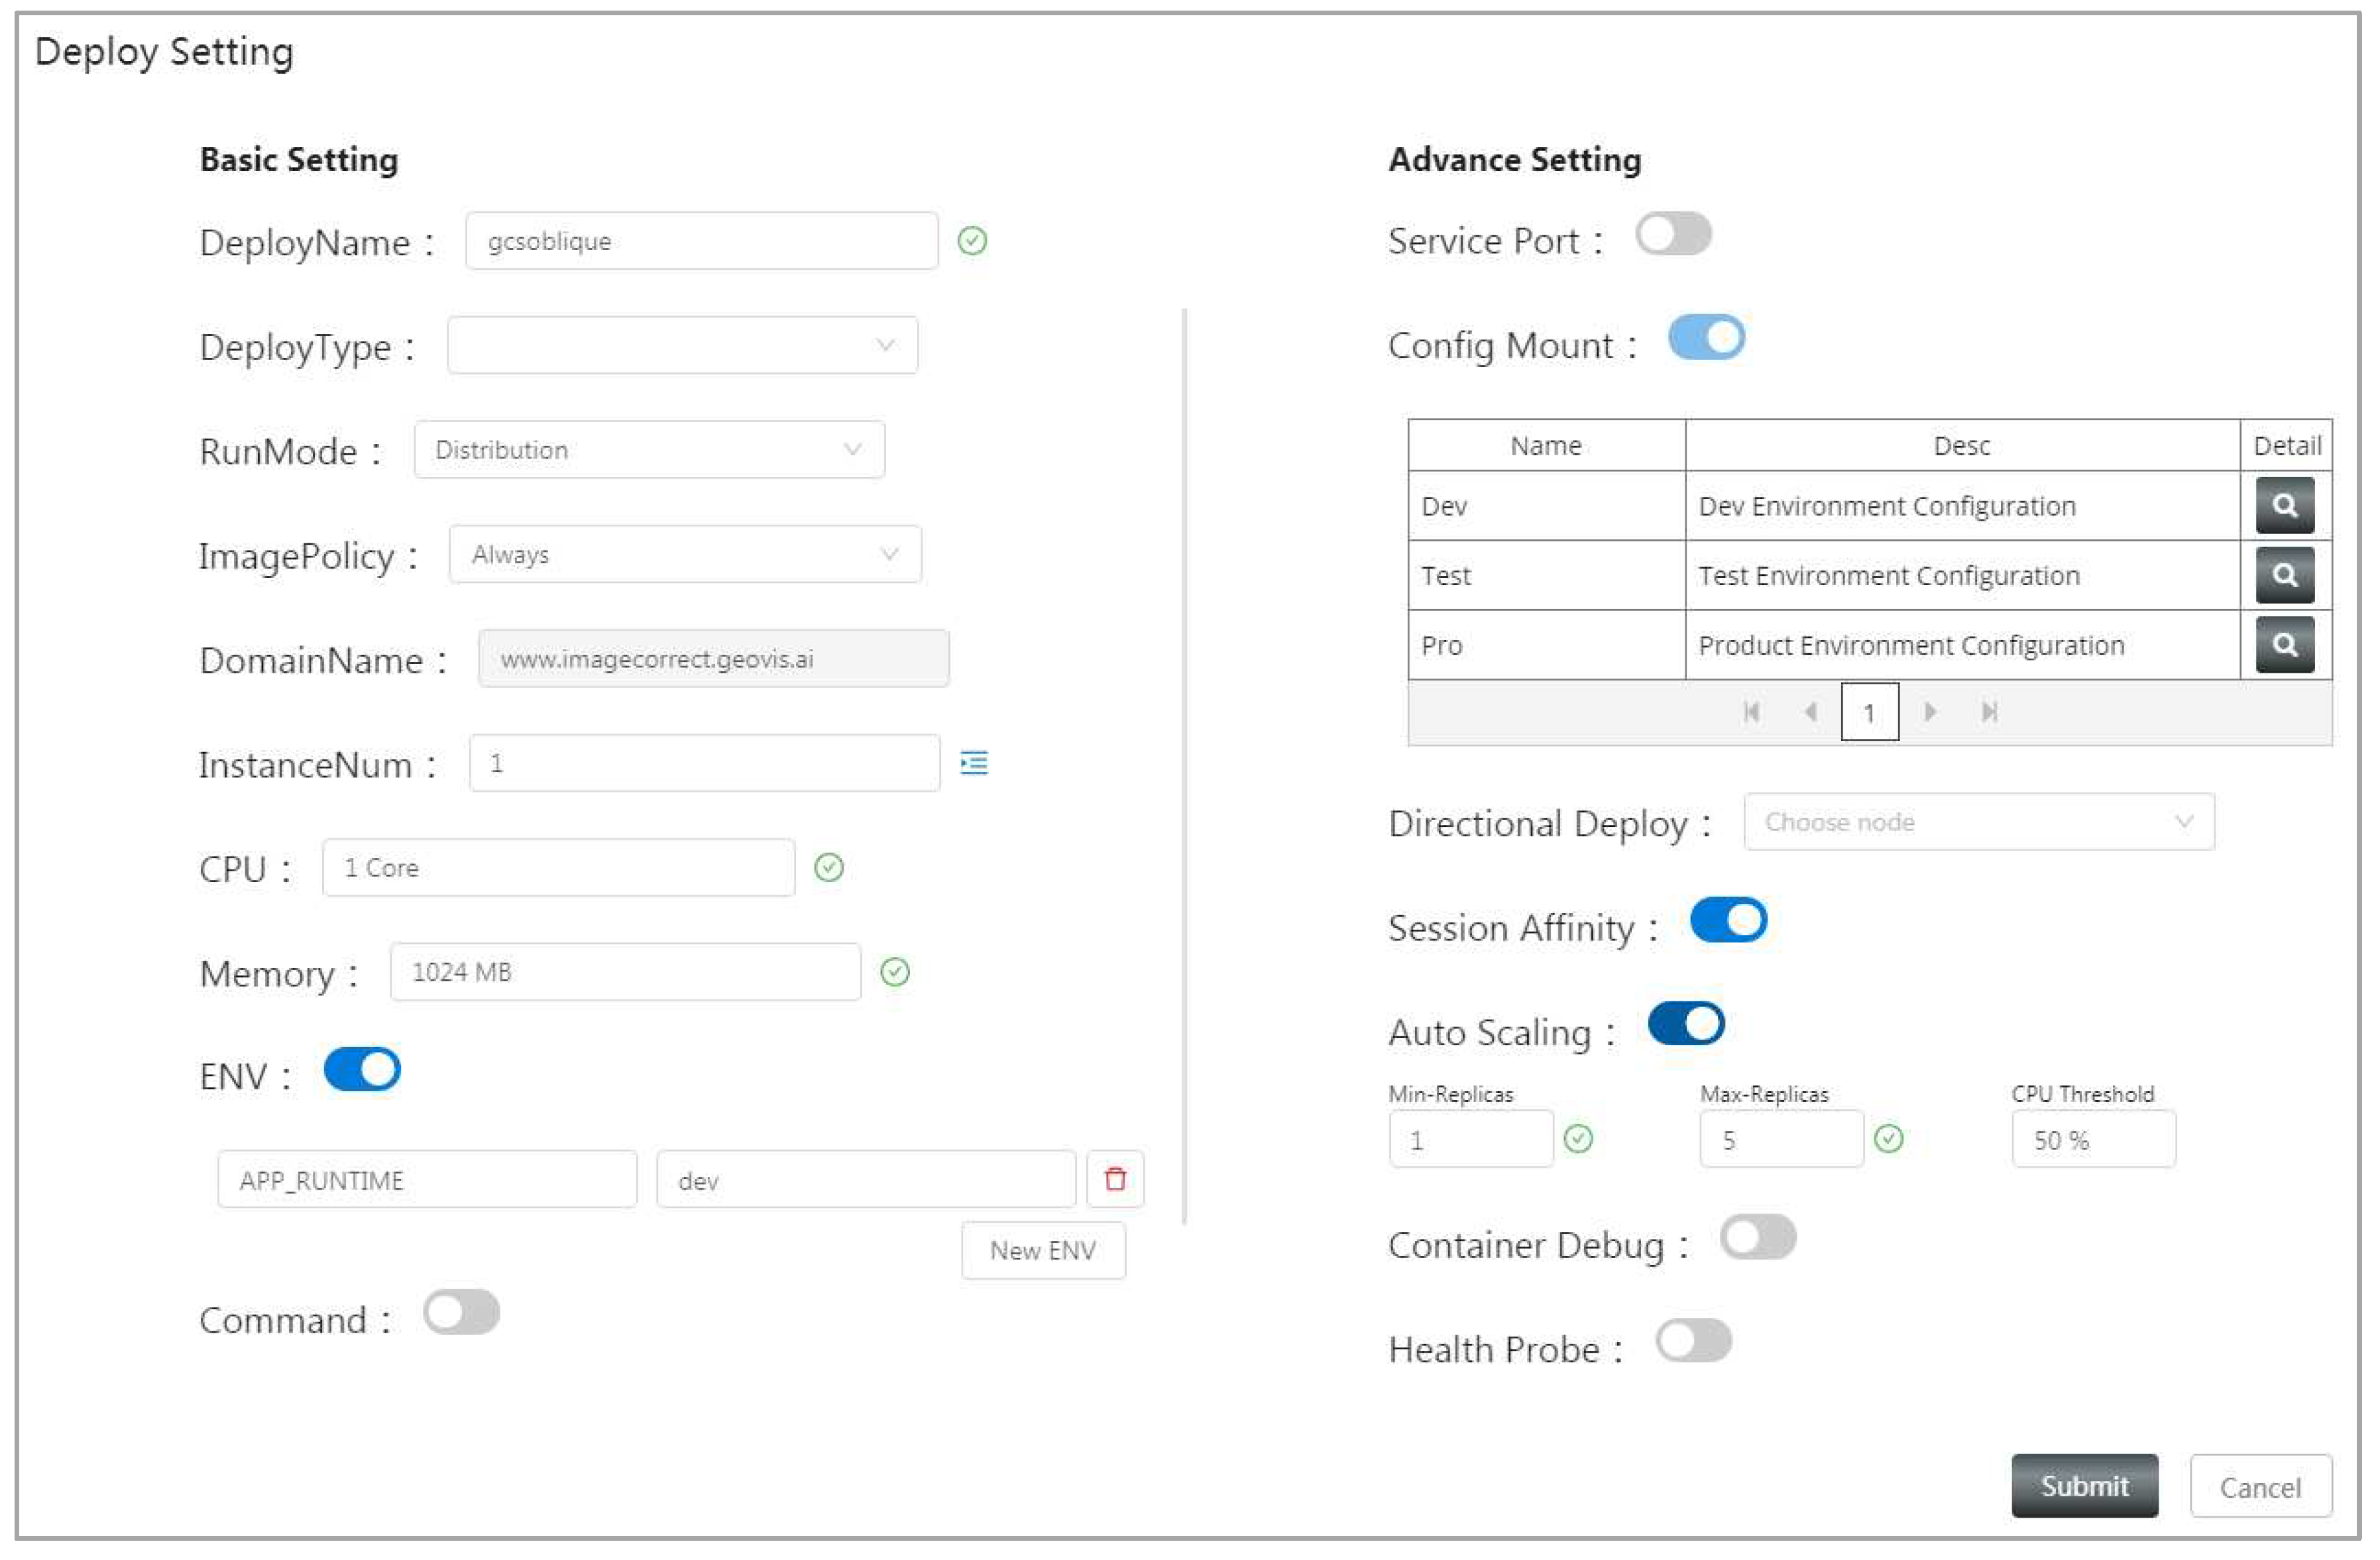Open detail magnifier for Test configuration
Image resolution: width=2380 pixels, height=1560 pixels.
pyautogui.click(x=2285, y=575)
